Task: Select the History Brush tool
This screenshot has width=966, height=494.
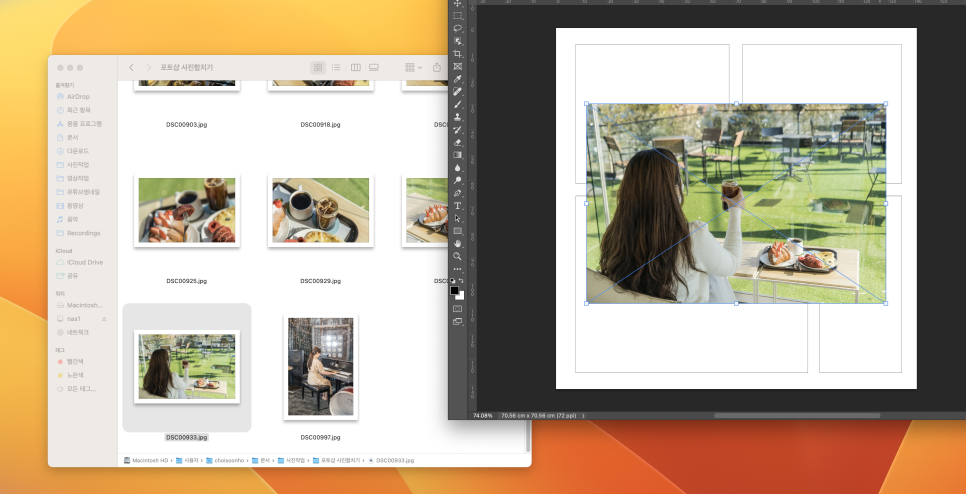Action: pos(458,129)
